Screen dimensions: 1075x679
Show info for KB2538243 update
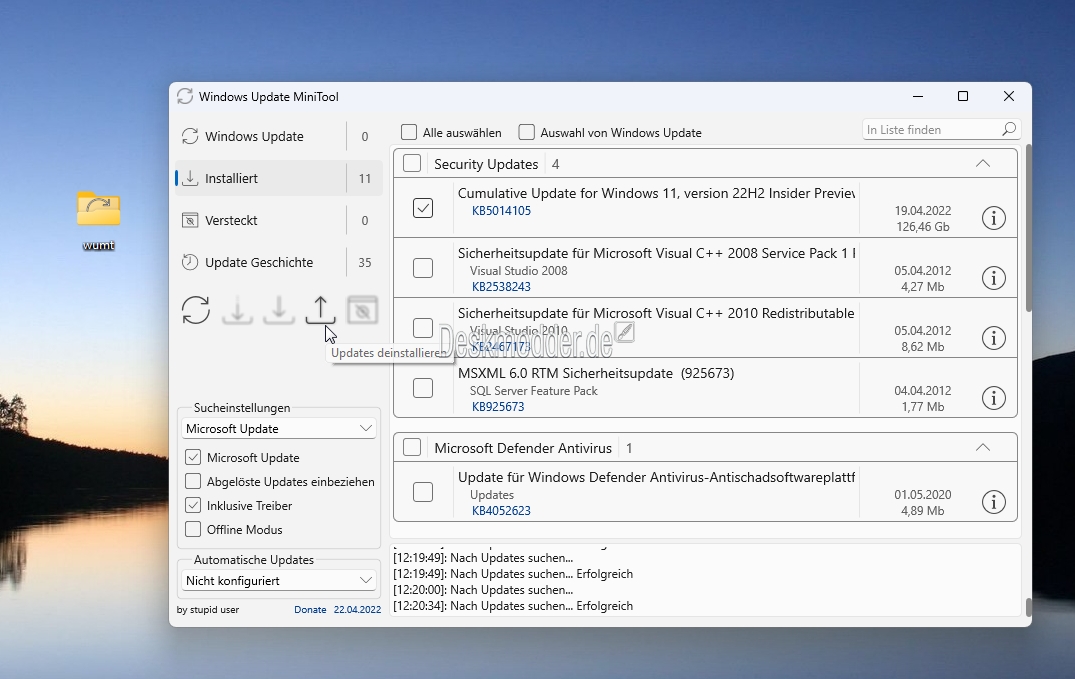tap(993, 278)
